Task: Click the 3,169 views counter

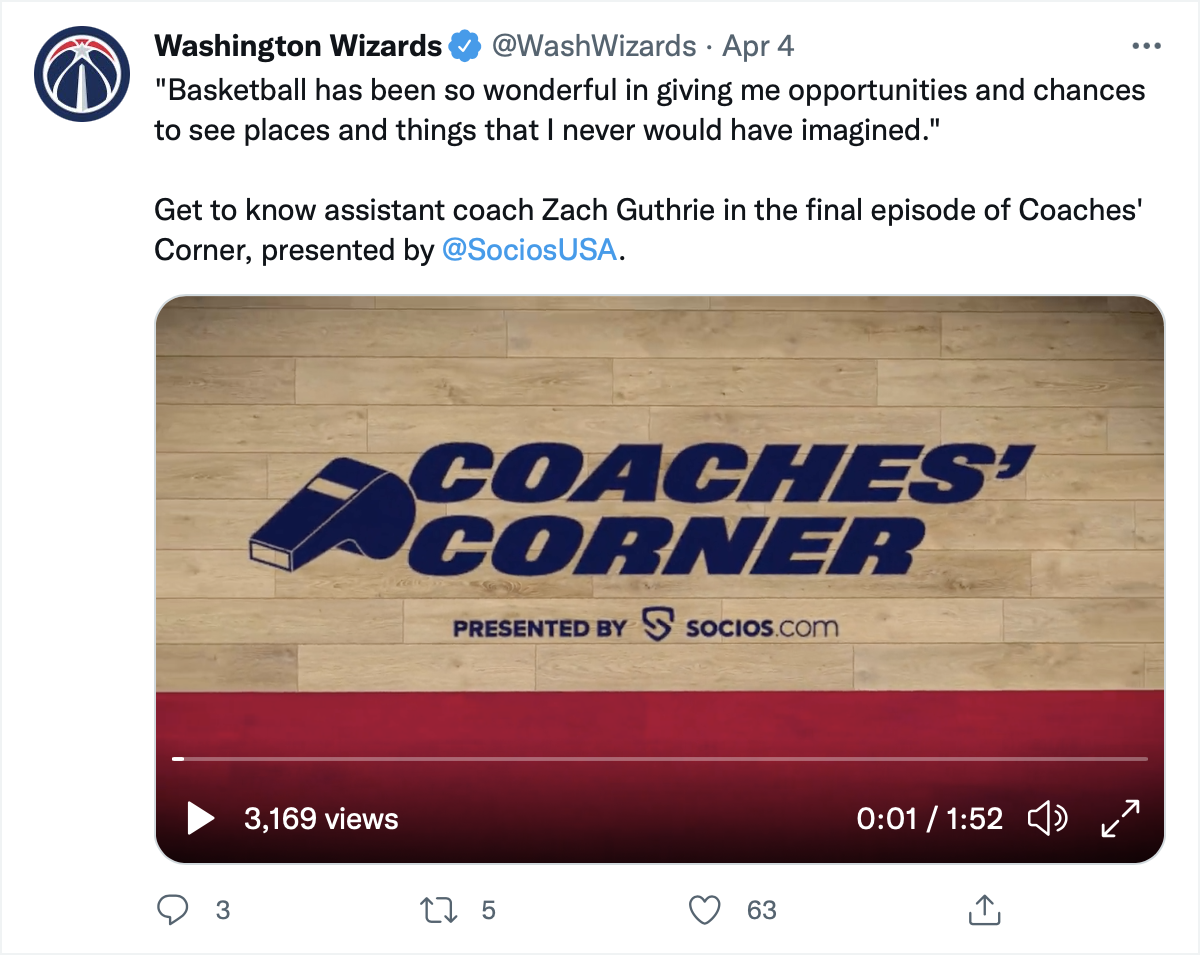Action: 321,819
